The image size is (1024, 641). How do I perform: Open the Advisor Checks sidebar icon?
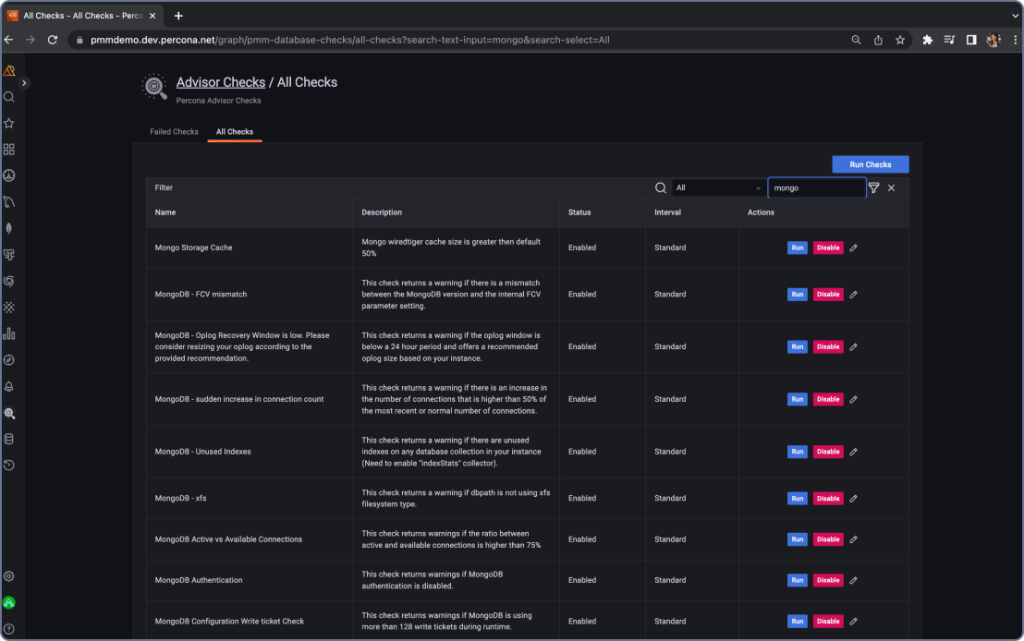[9, 413]
